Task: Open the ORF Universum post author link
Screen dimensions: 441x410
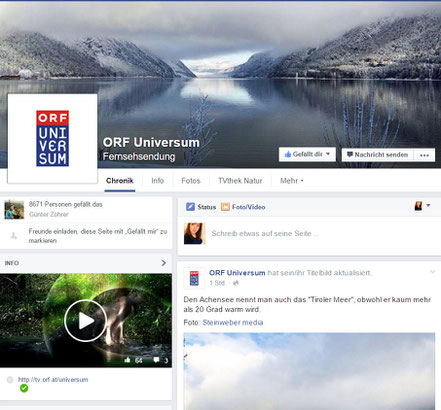Action: click(x=237, y=273)
